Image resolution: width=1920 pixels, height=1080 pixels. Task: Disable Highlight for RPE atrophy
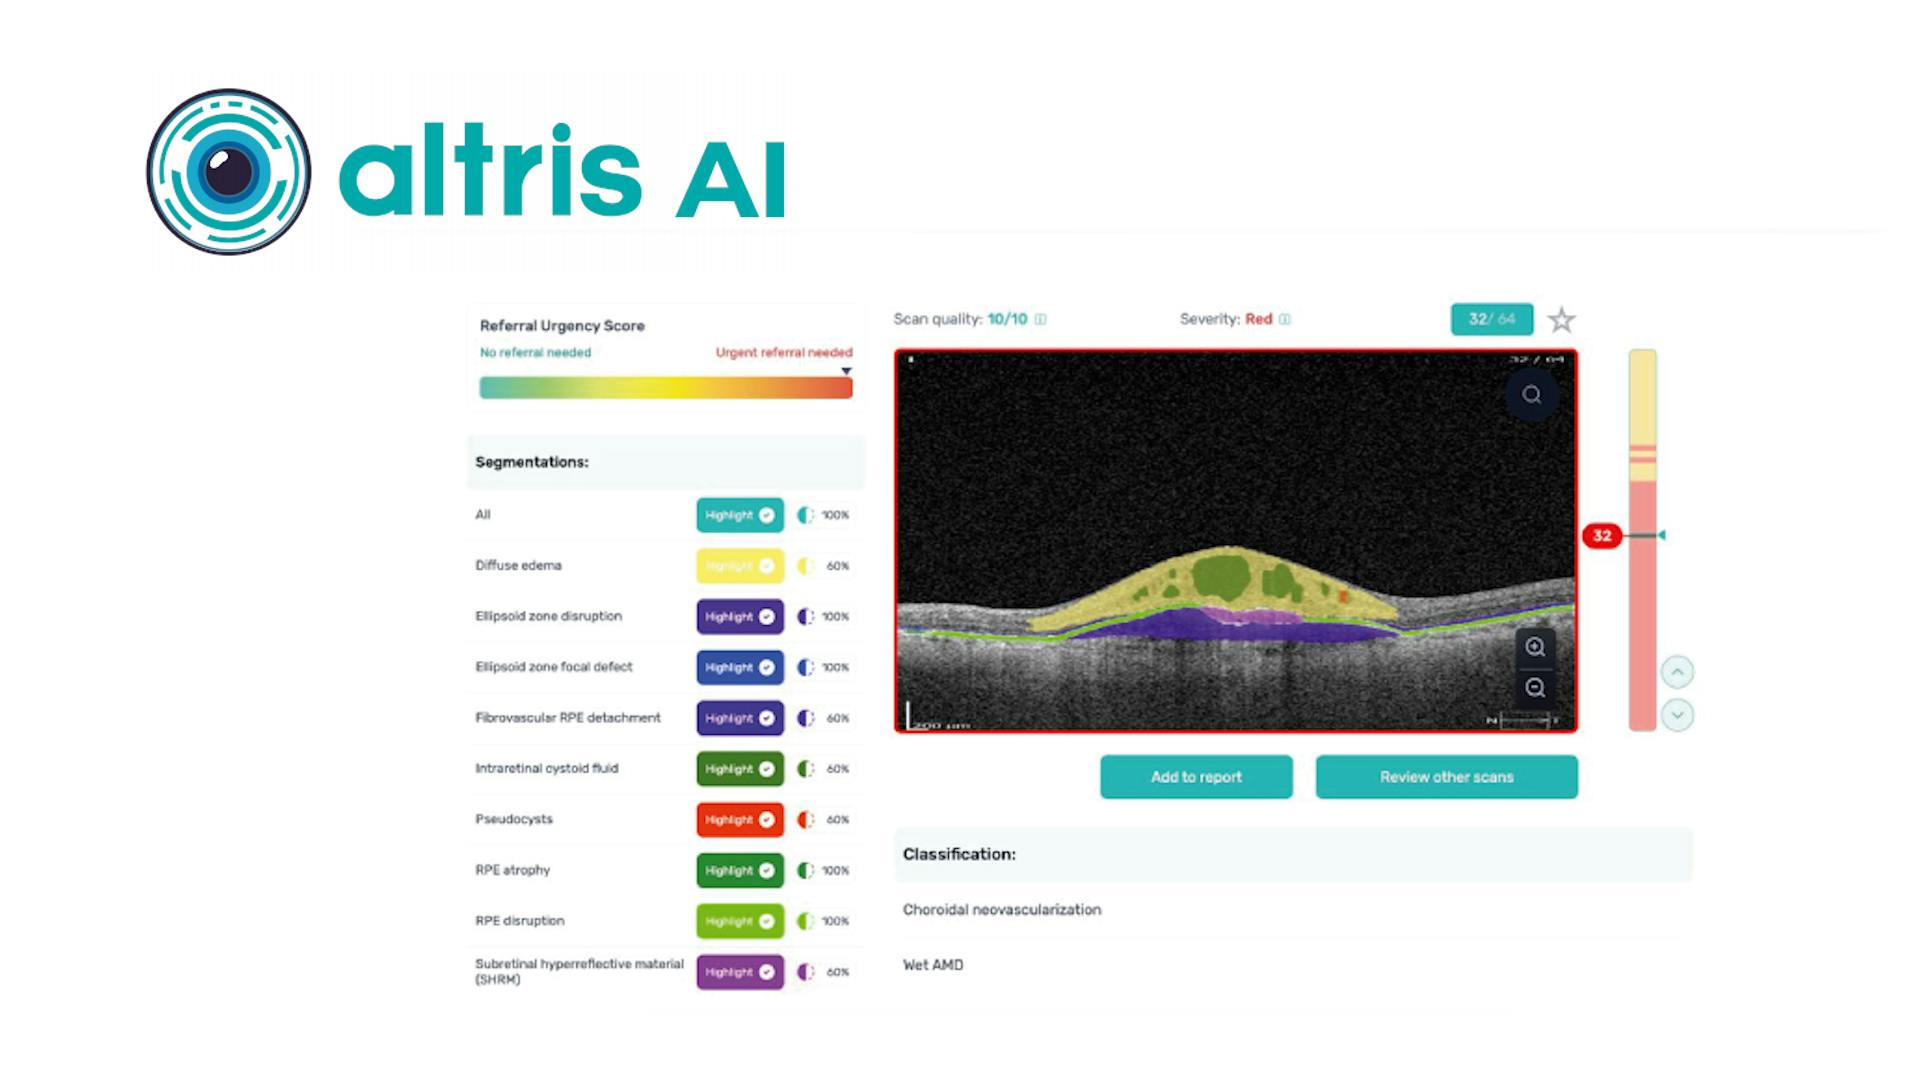[739, 870]
